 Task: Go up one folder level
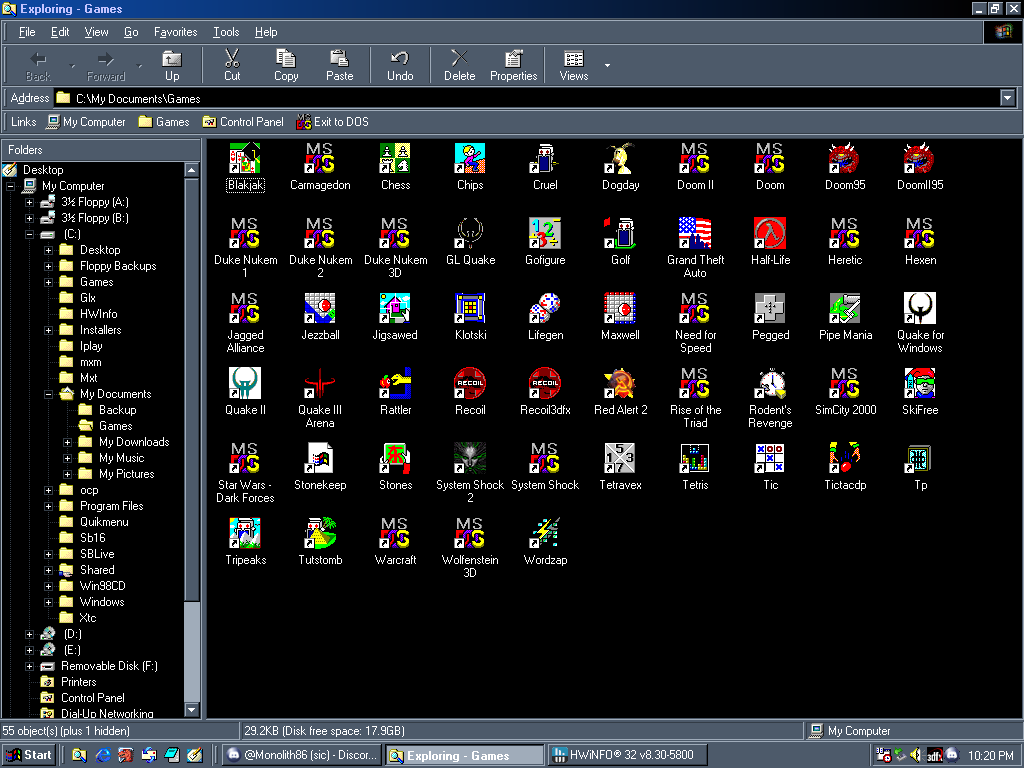click(172, 65)
